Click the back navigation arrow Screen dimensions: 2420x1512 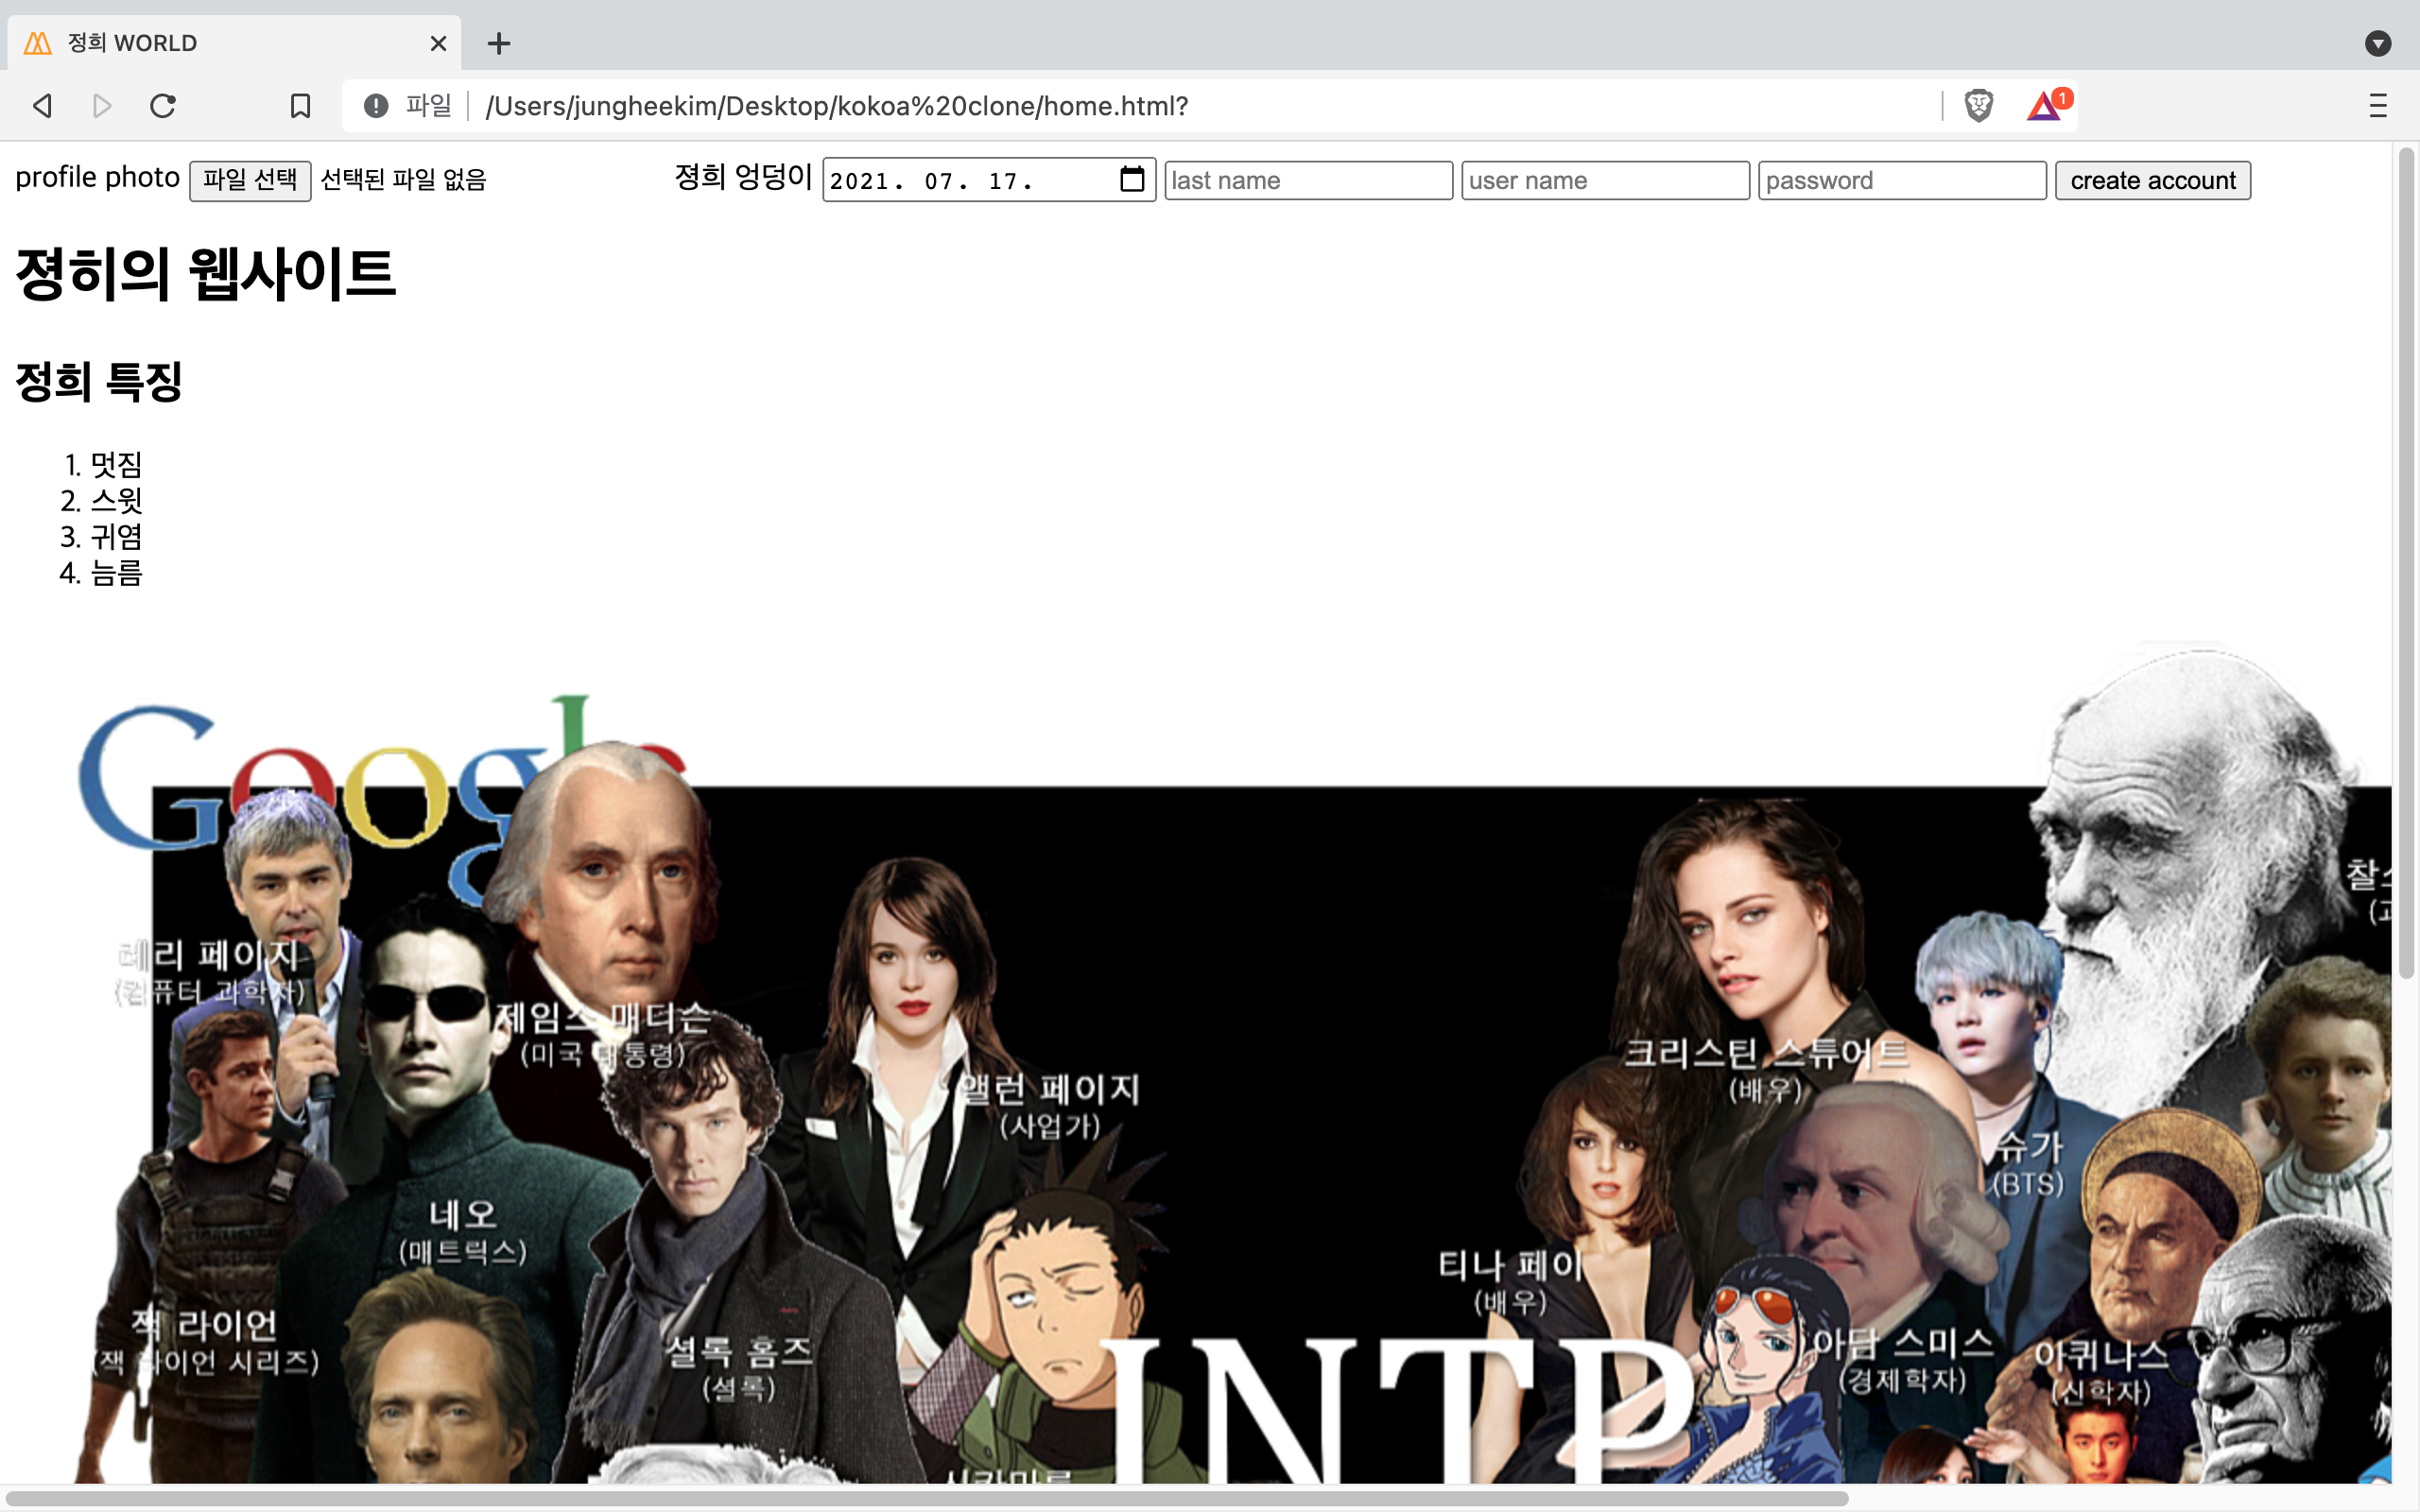[42, 106]
